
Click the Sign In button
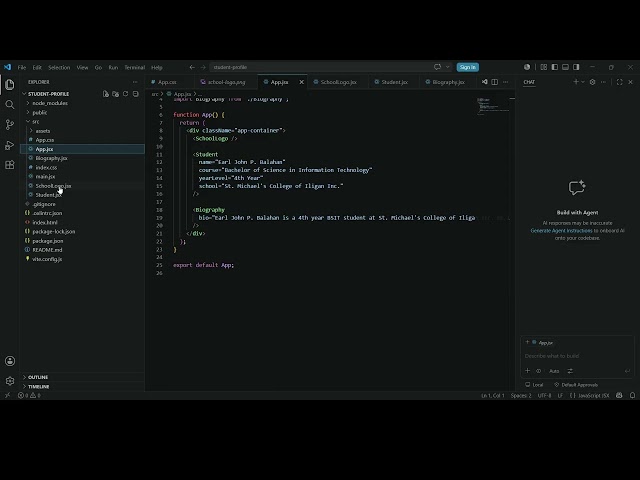[x=468, y=67]
